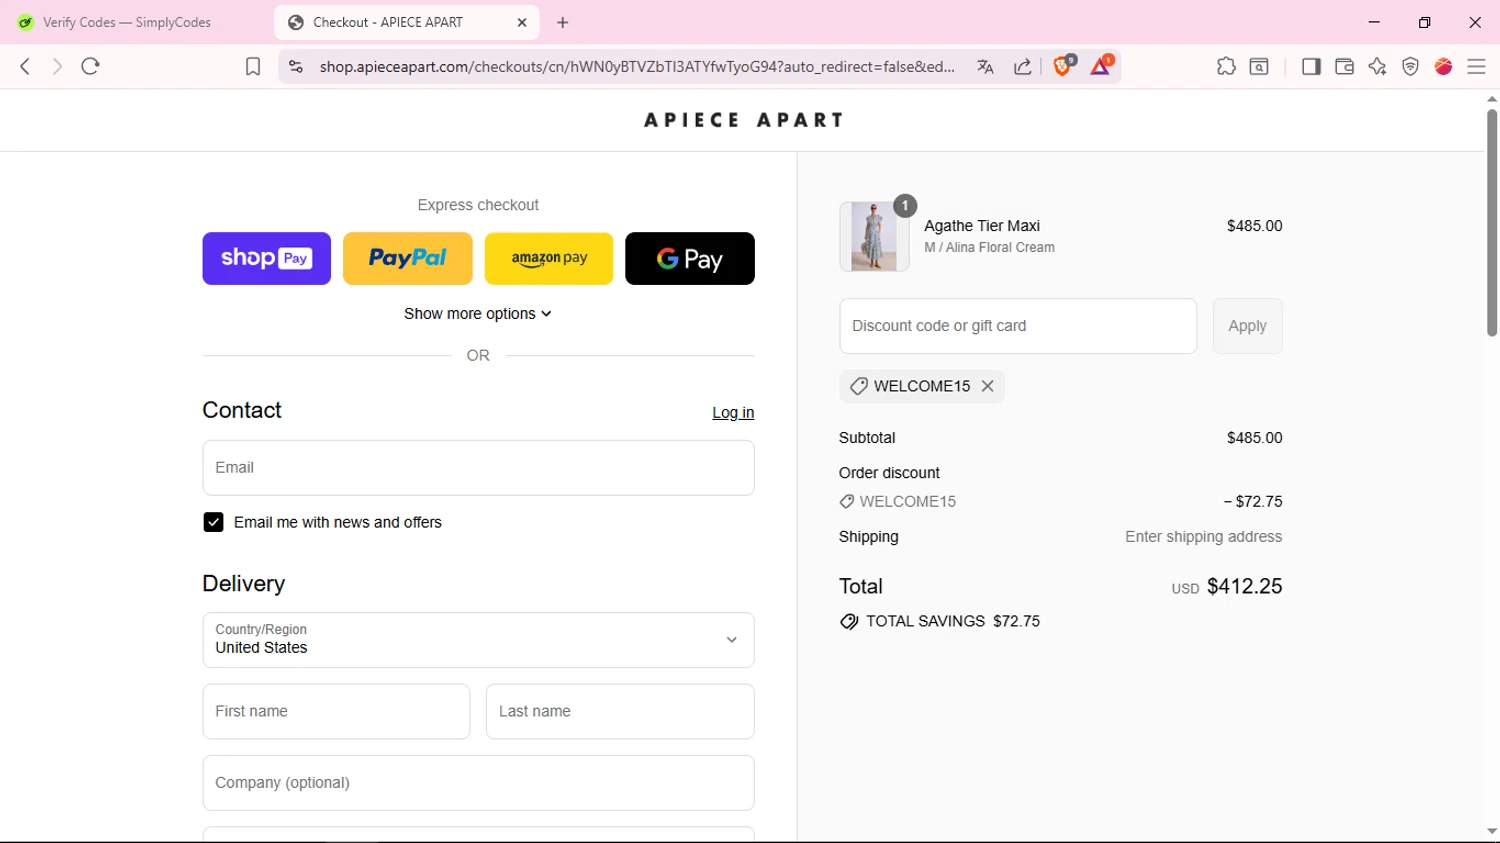Click the page vertical scrollbar

point(1492,223)
